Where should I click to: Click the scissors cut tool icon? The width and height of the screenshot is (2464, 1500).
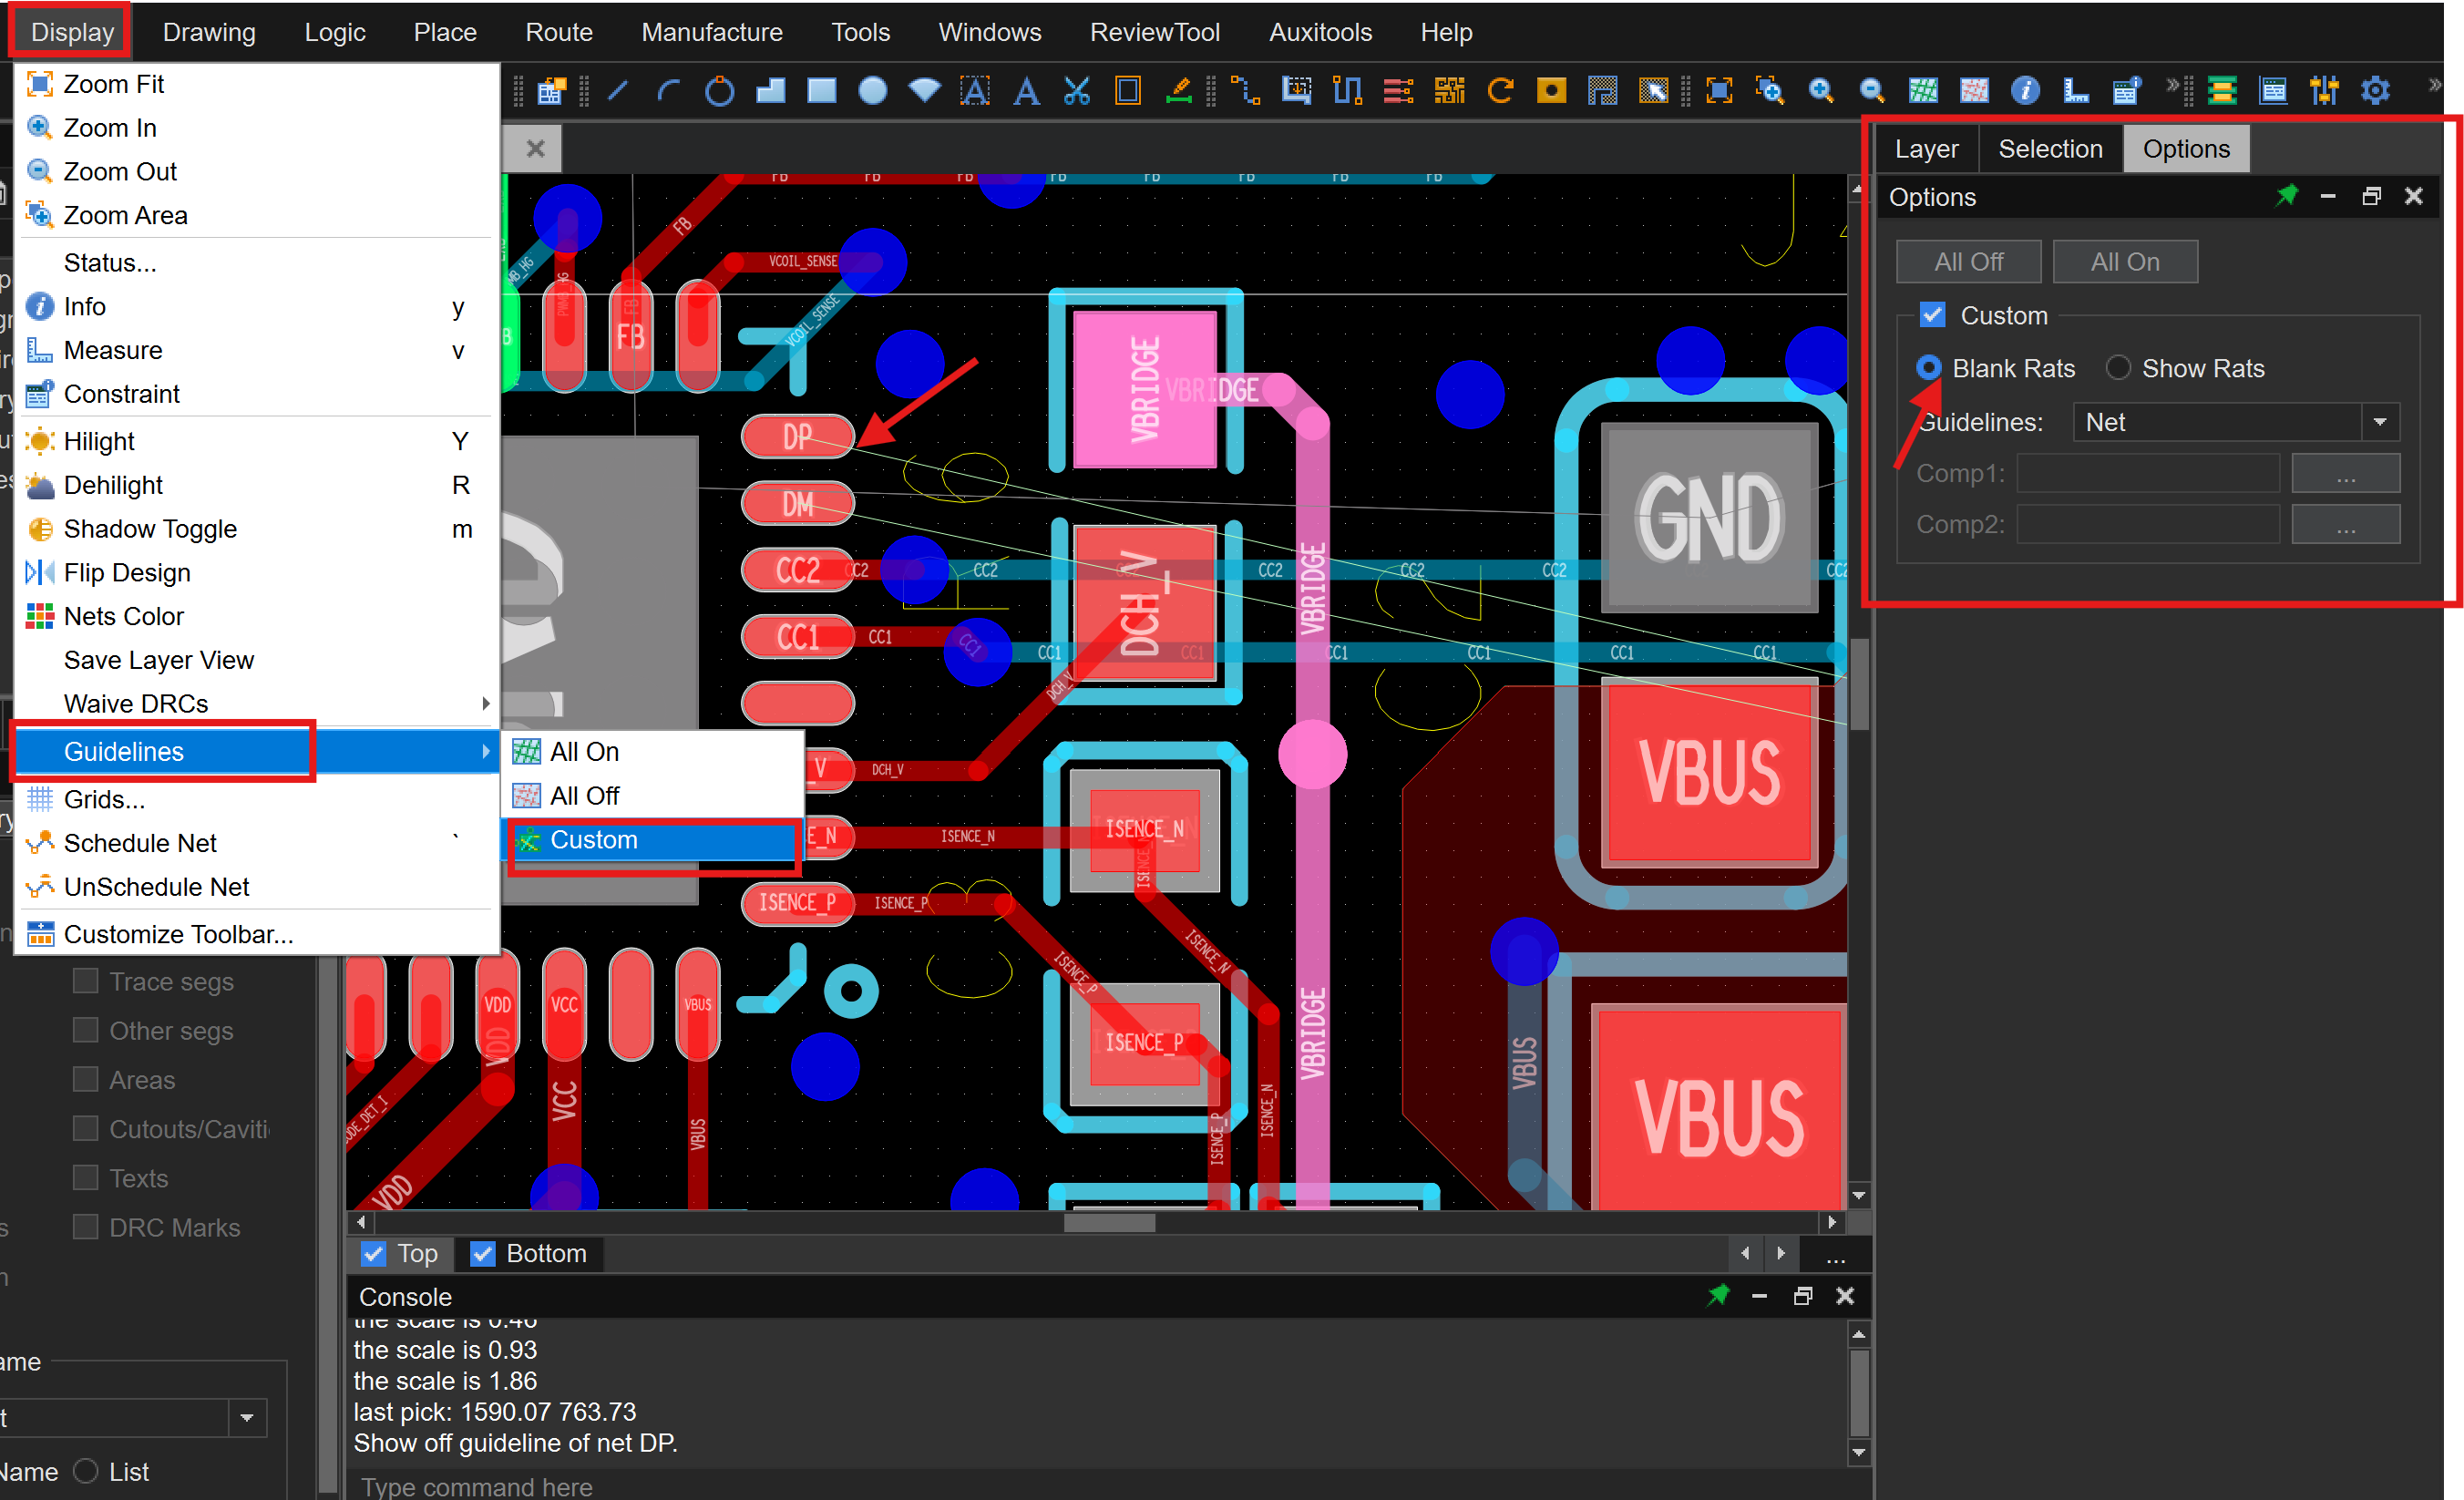[x=1077, y=91]
